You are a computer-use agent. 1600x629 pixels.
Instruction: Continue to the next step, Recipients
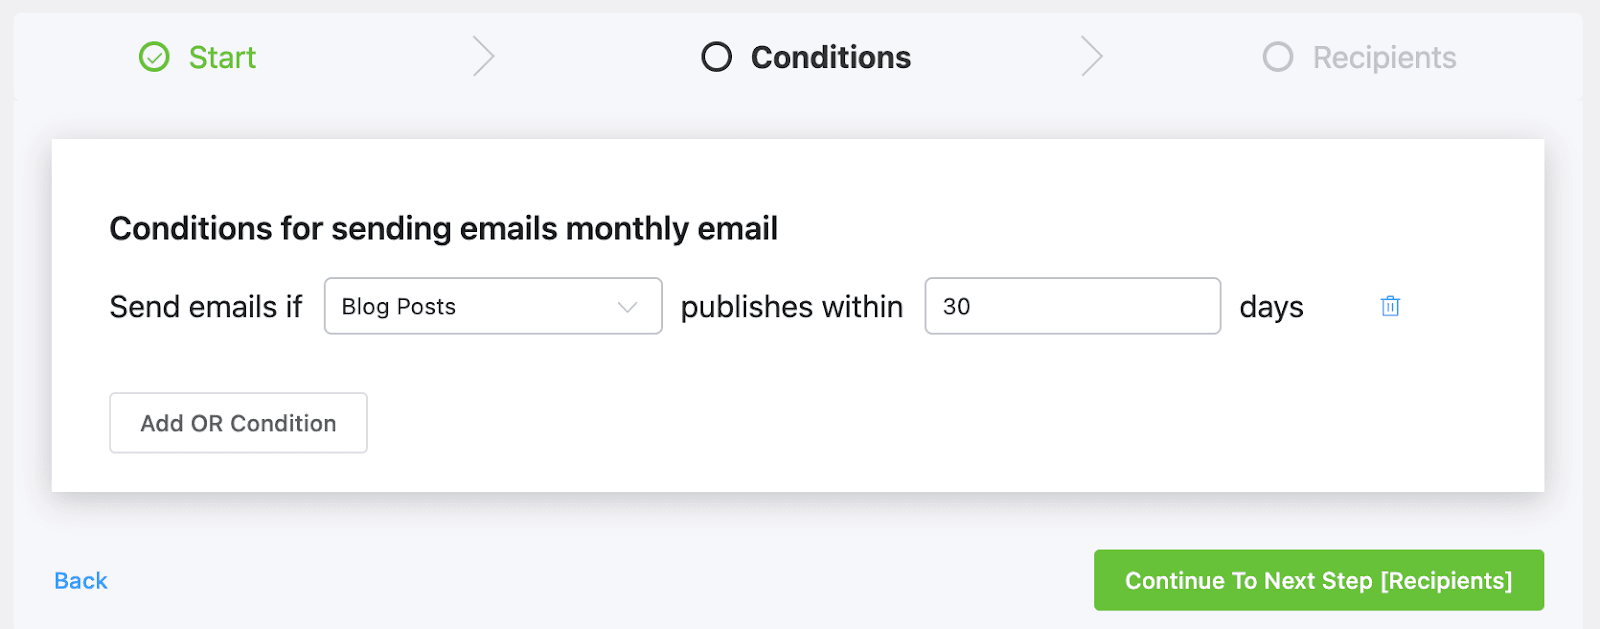[1318, 580]
